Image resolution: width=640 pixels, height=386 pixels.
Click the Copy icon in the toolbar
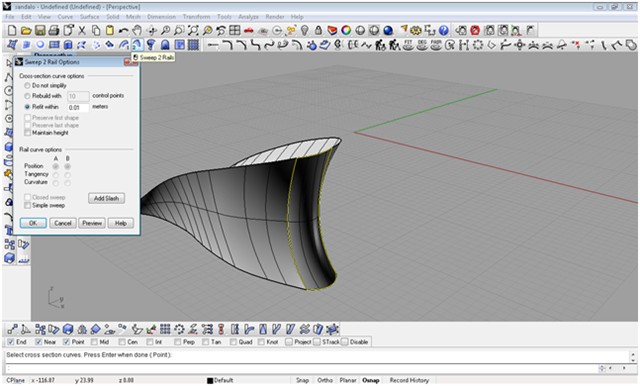pyautogui.click(x=96, y=30)
